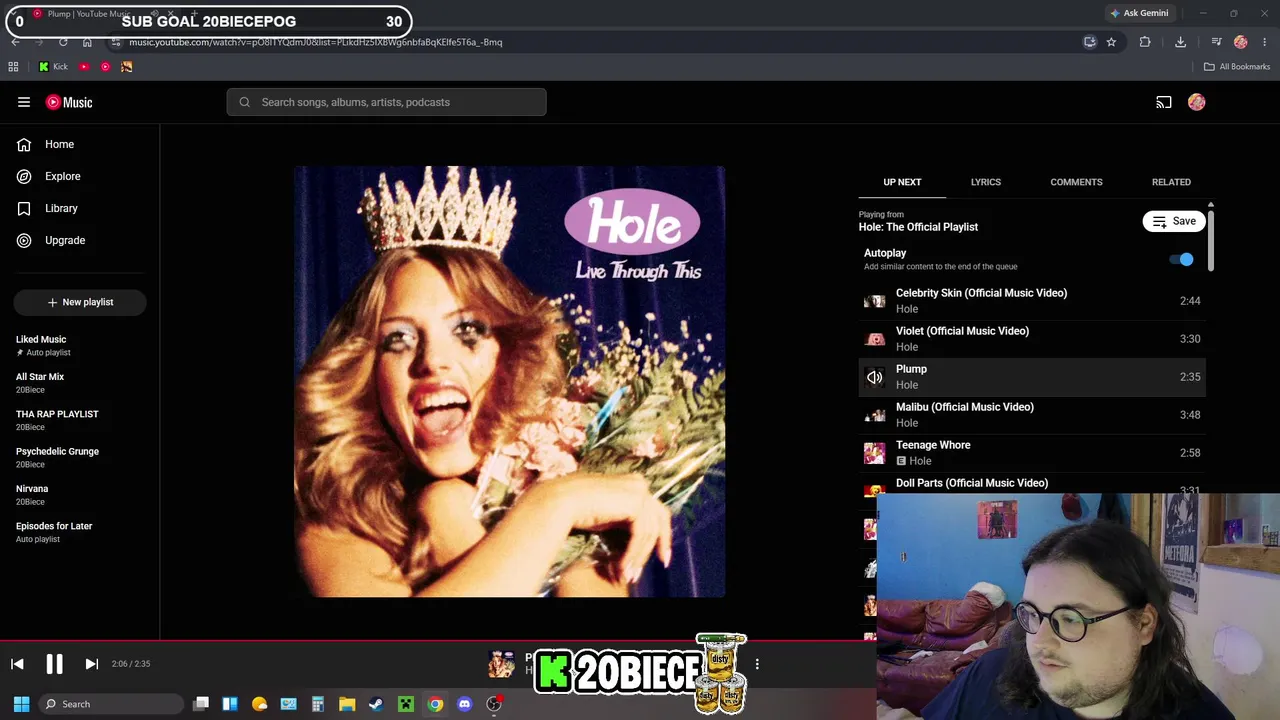Screen dimensions: 1280x720
Task: Click the search songs, albums, artists field
Action: [x=386, y=102]
